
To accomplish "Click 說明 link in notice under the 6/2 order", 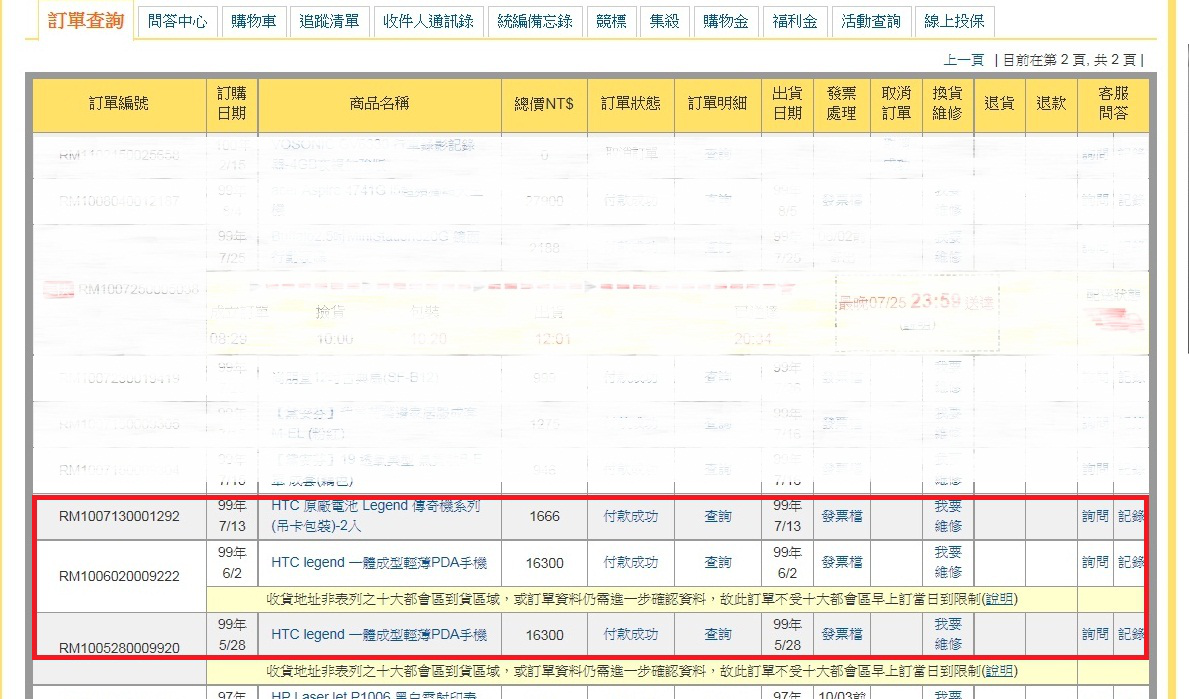I will click(x=1000, y=599).
